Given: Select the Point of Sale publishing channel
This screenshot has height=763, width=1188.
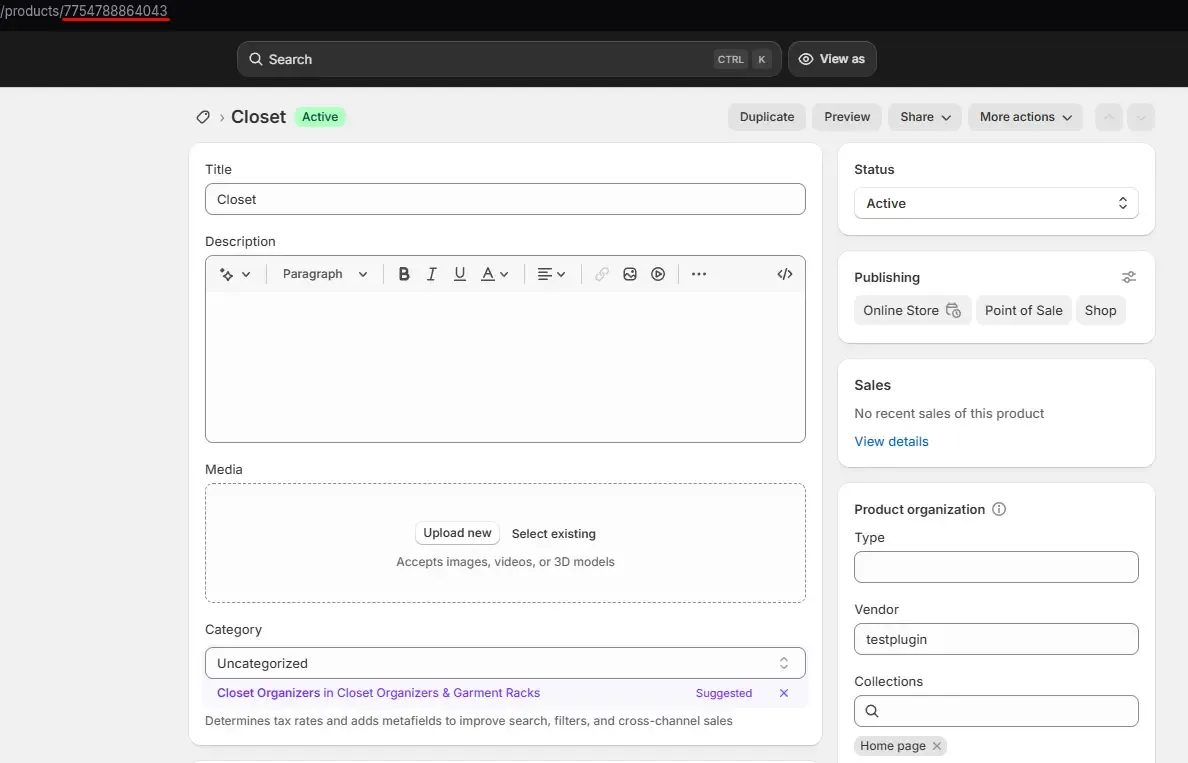Looking at the screenshot, I should coord(1023,310).
